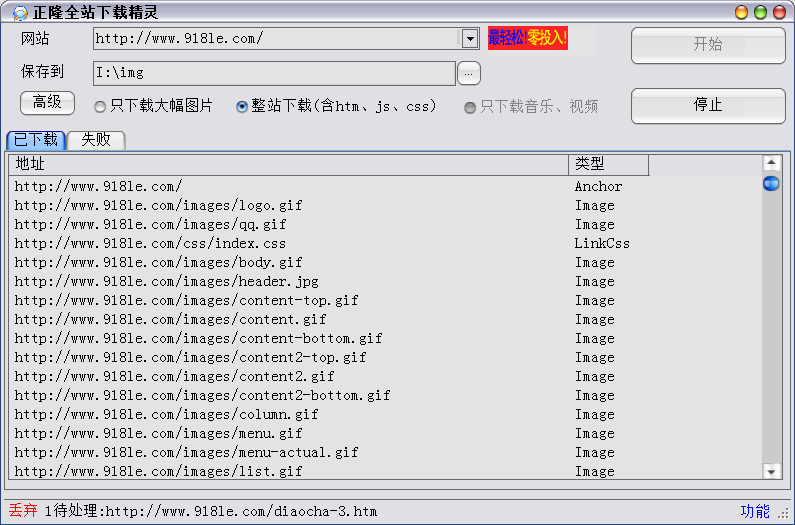Sort by the 地址 column header

[x=288, y=164]
